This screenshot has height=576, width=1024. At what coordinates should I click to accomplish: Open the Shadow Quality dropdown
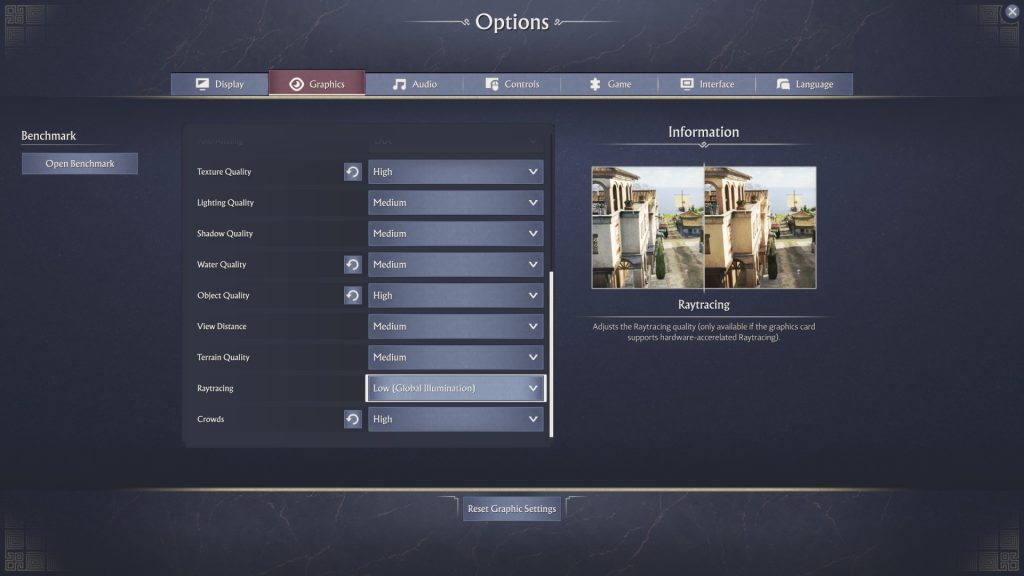pos(455,234)
